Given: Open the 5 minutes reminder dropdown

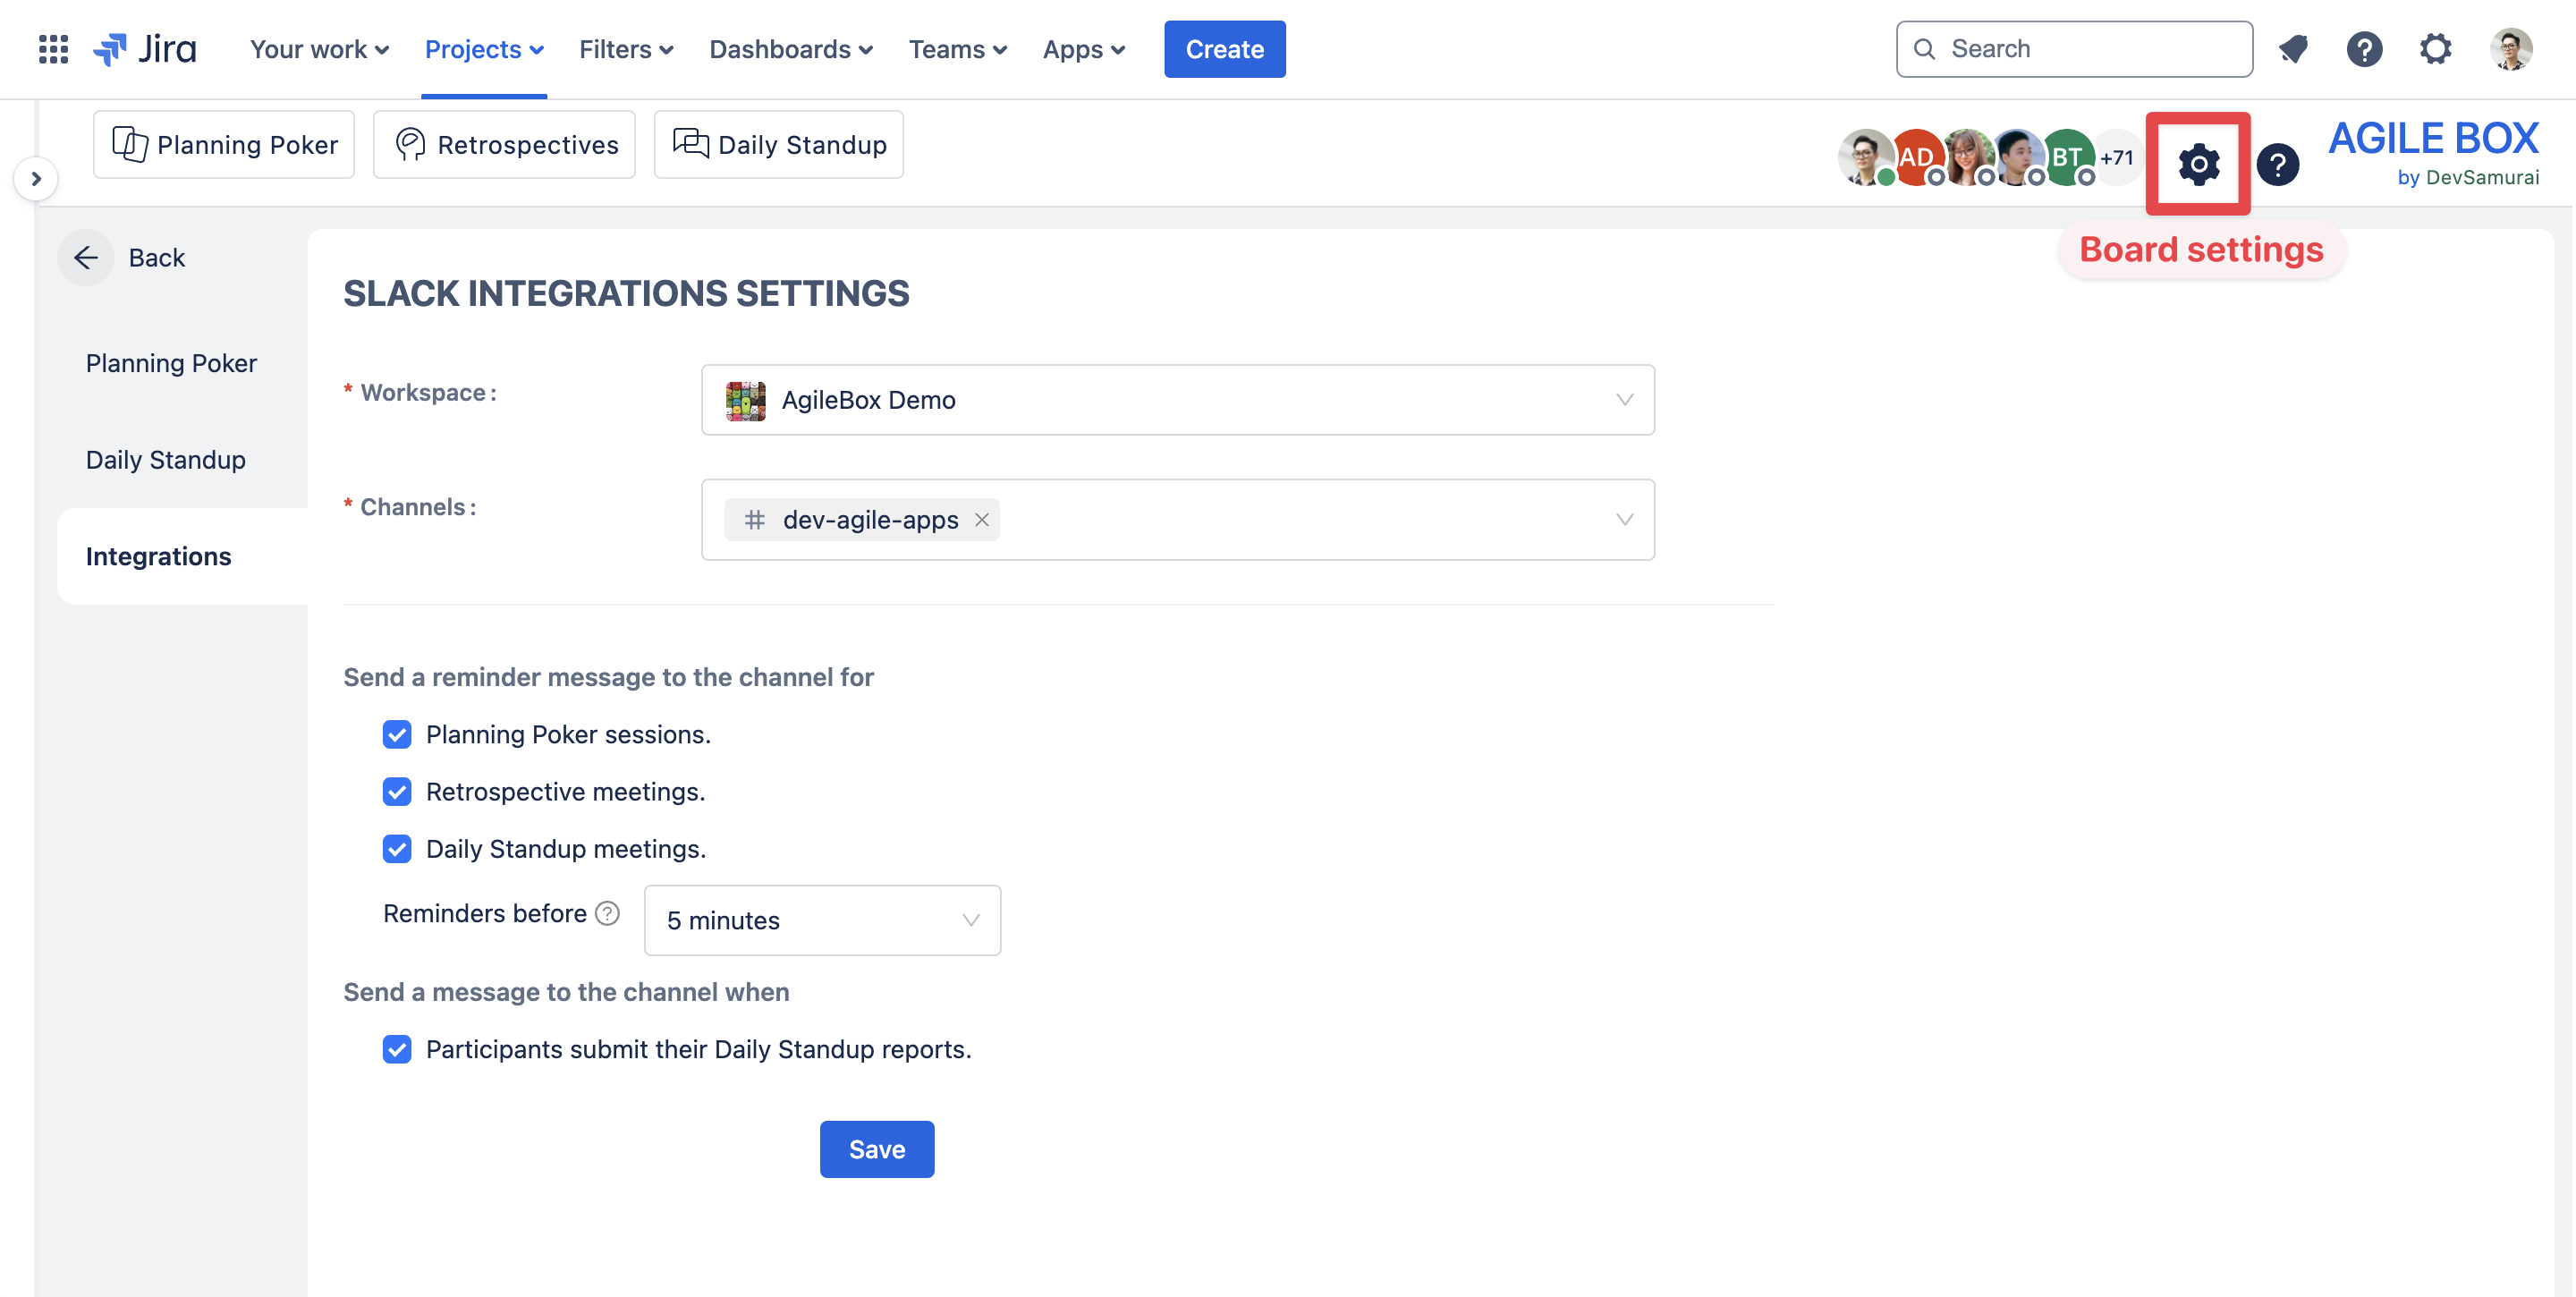Looking at the screenshot, I should click(x=822, y=920).
